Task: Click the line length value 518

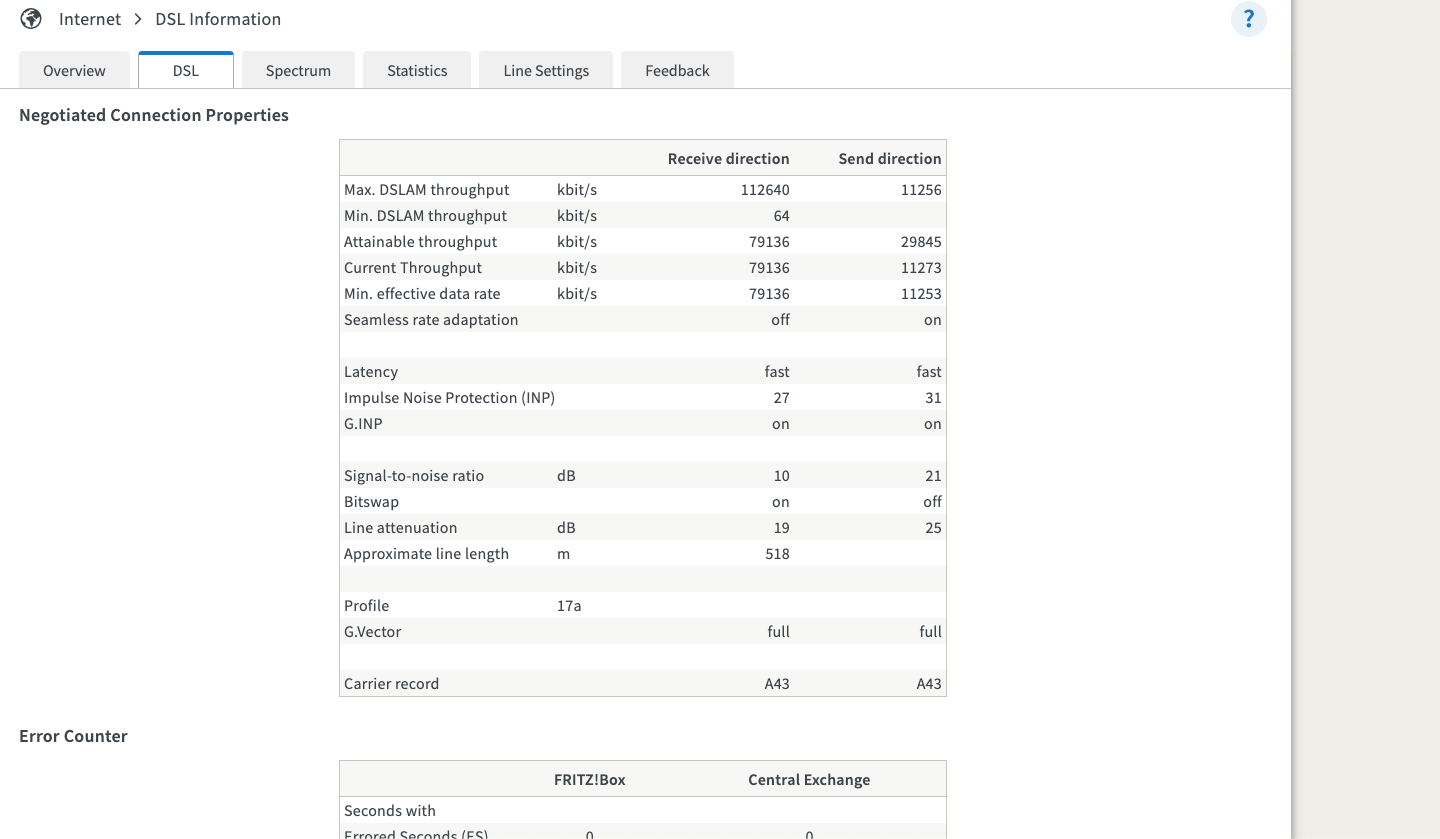Action: pyautogui.click(x=777, y=554)
